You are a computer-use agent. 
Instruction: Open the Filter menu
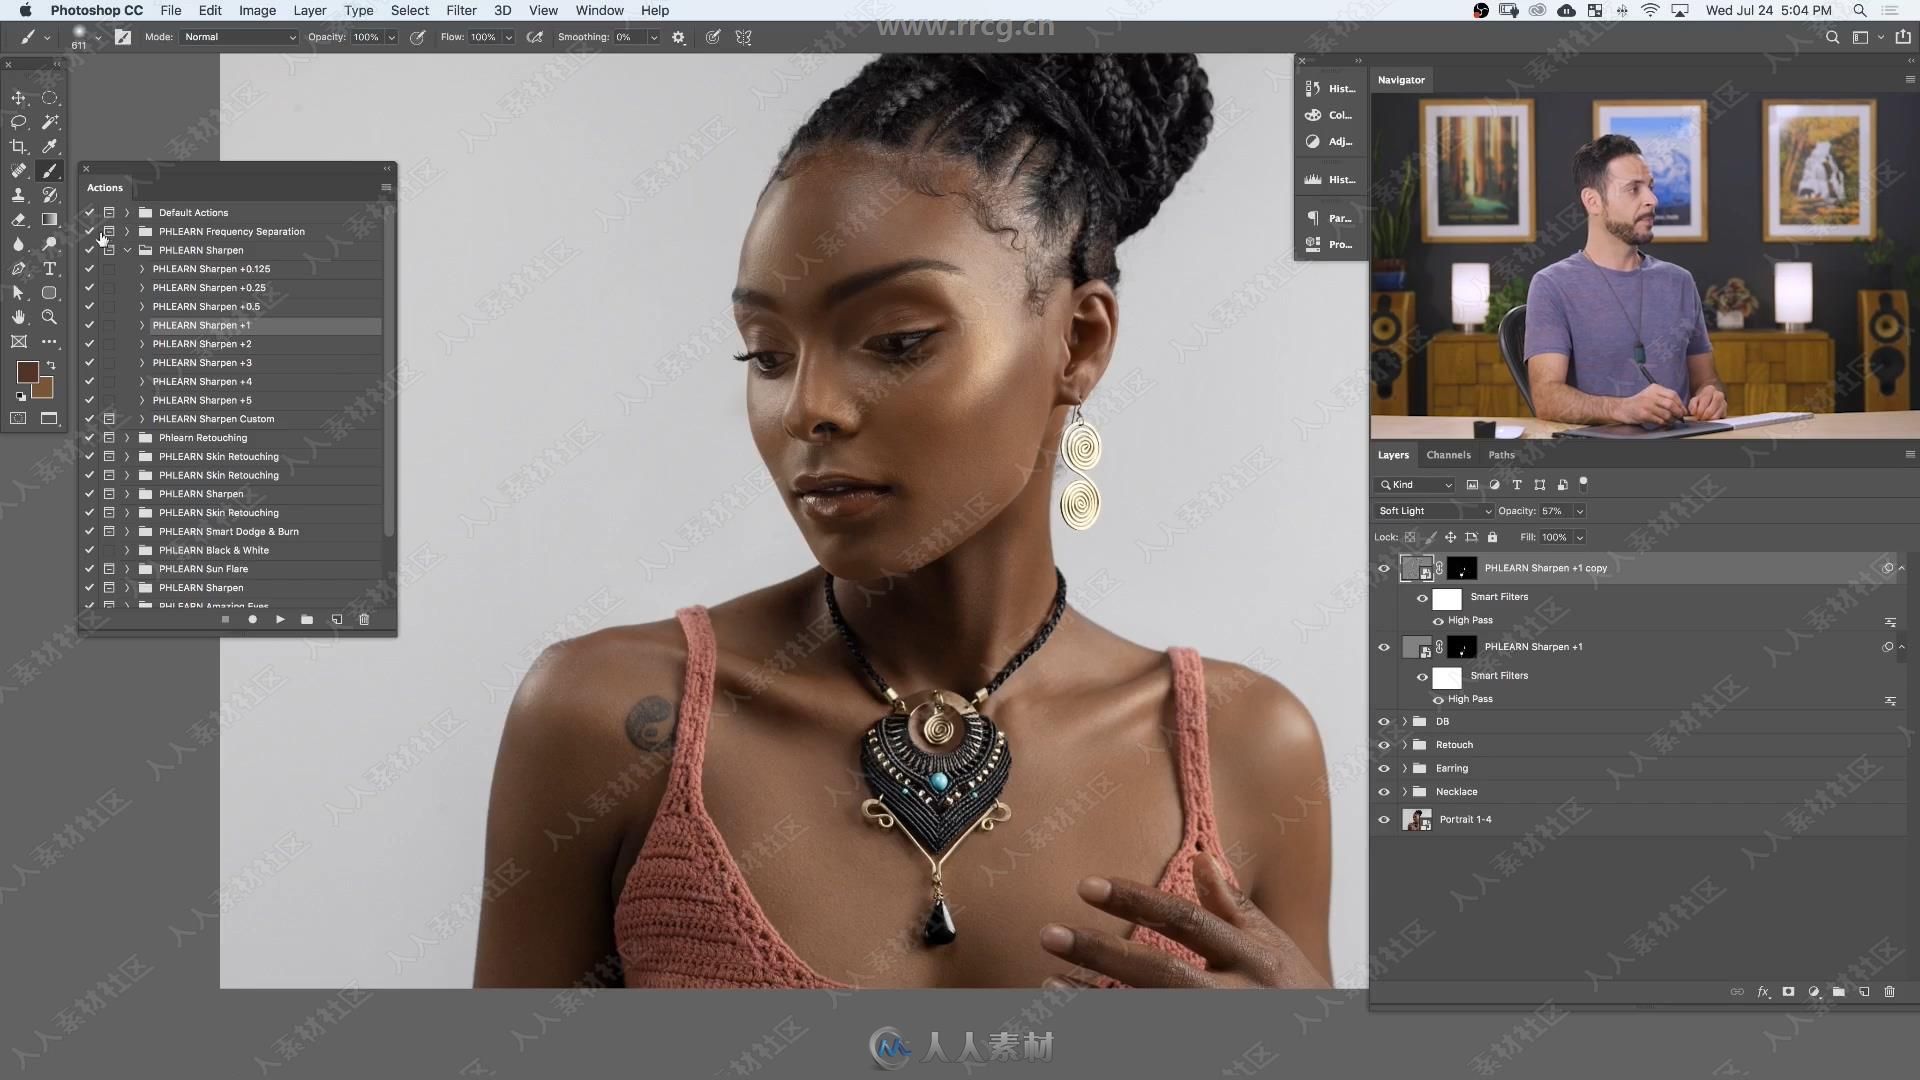tap(460, 11)
